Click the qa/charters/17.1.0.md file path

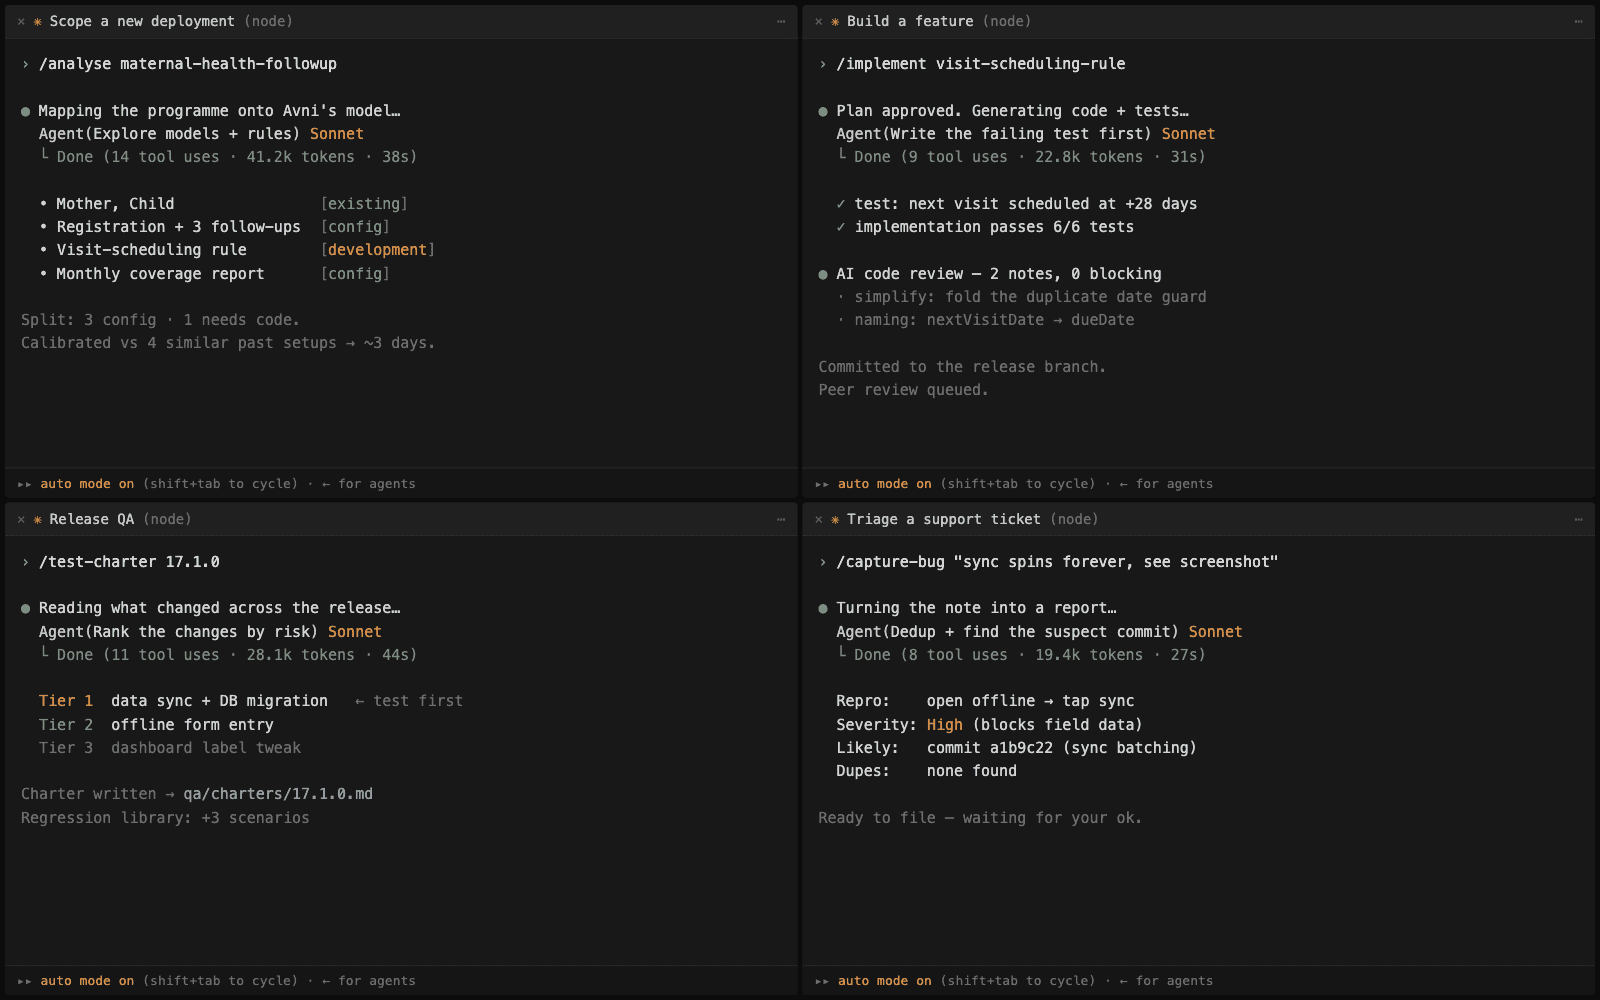pyautogui.click(x=278, y=794)
